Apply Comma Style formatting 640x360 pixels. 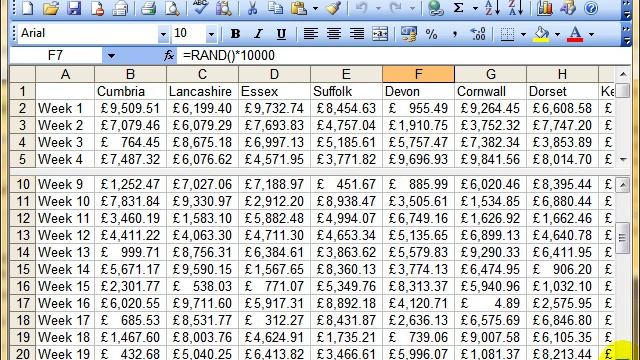pos(454,34)
